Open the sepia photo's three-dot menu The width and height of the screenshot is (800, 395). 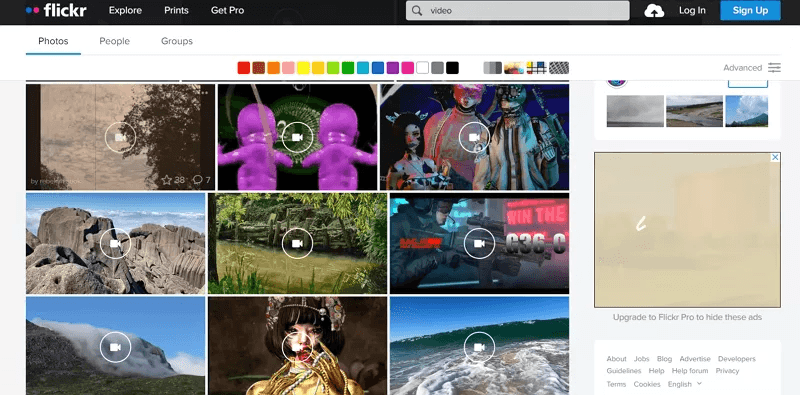pos(205,93)
